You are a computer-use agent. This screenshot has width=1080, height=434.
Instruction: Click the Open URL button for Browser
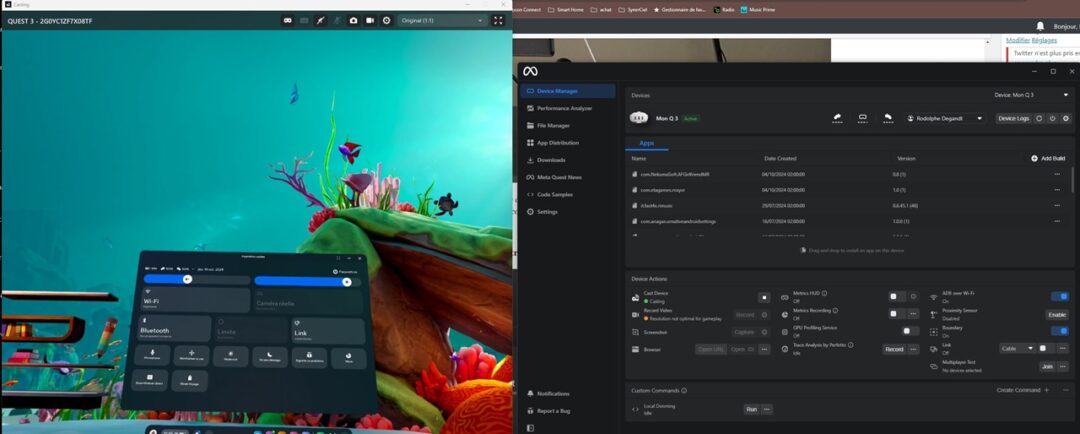point(711,349)
